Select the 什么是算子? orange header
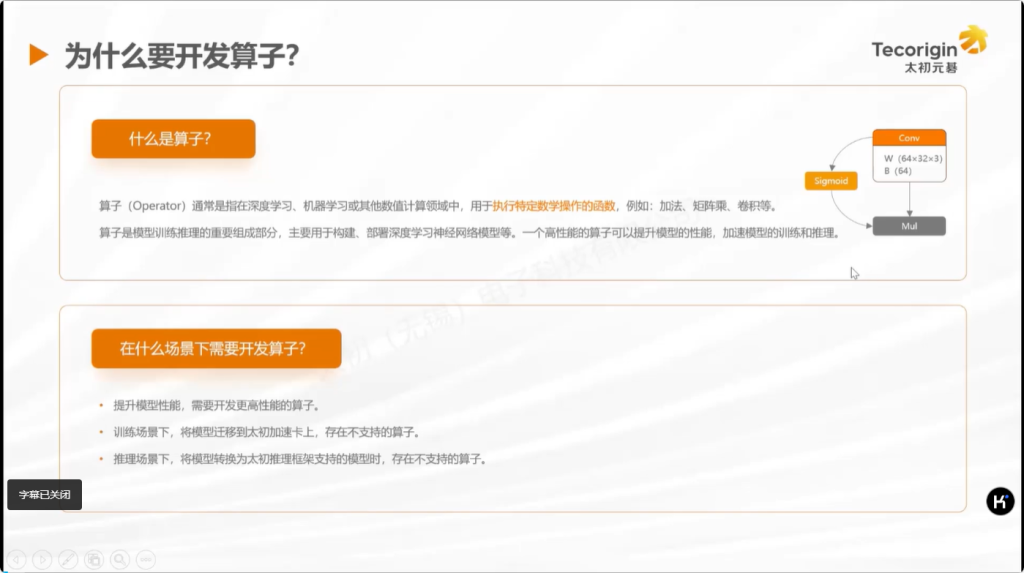Screen dimensions: 1024x573 (173, 139)
